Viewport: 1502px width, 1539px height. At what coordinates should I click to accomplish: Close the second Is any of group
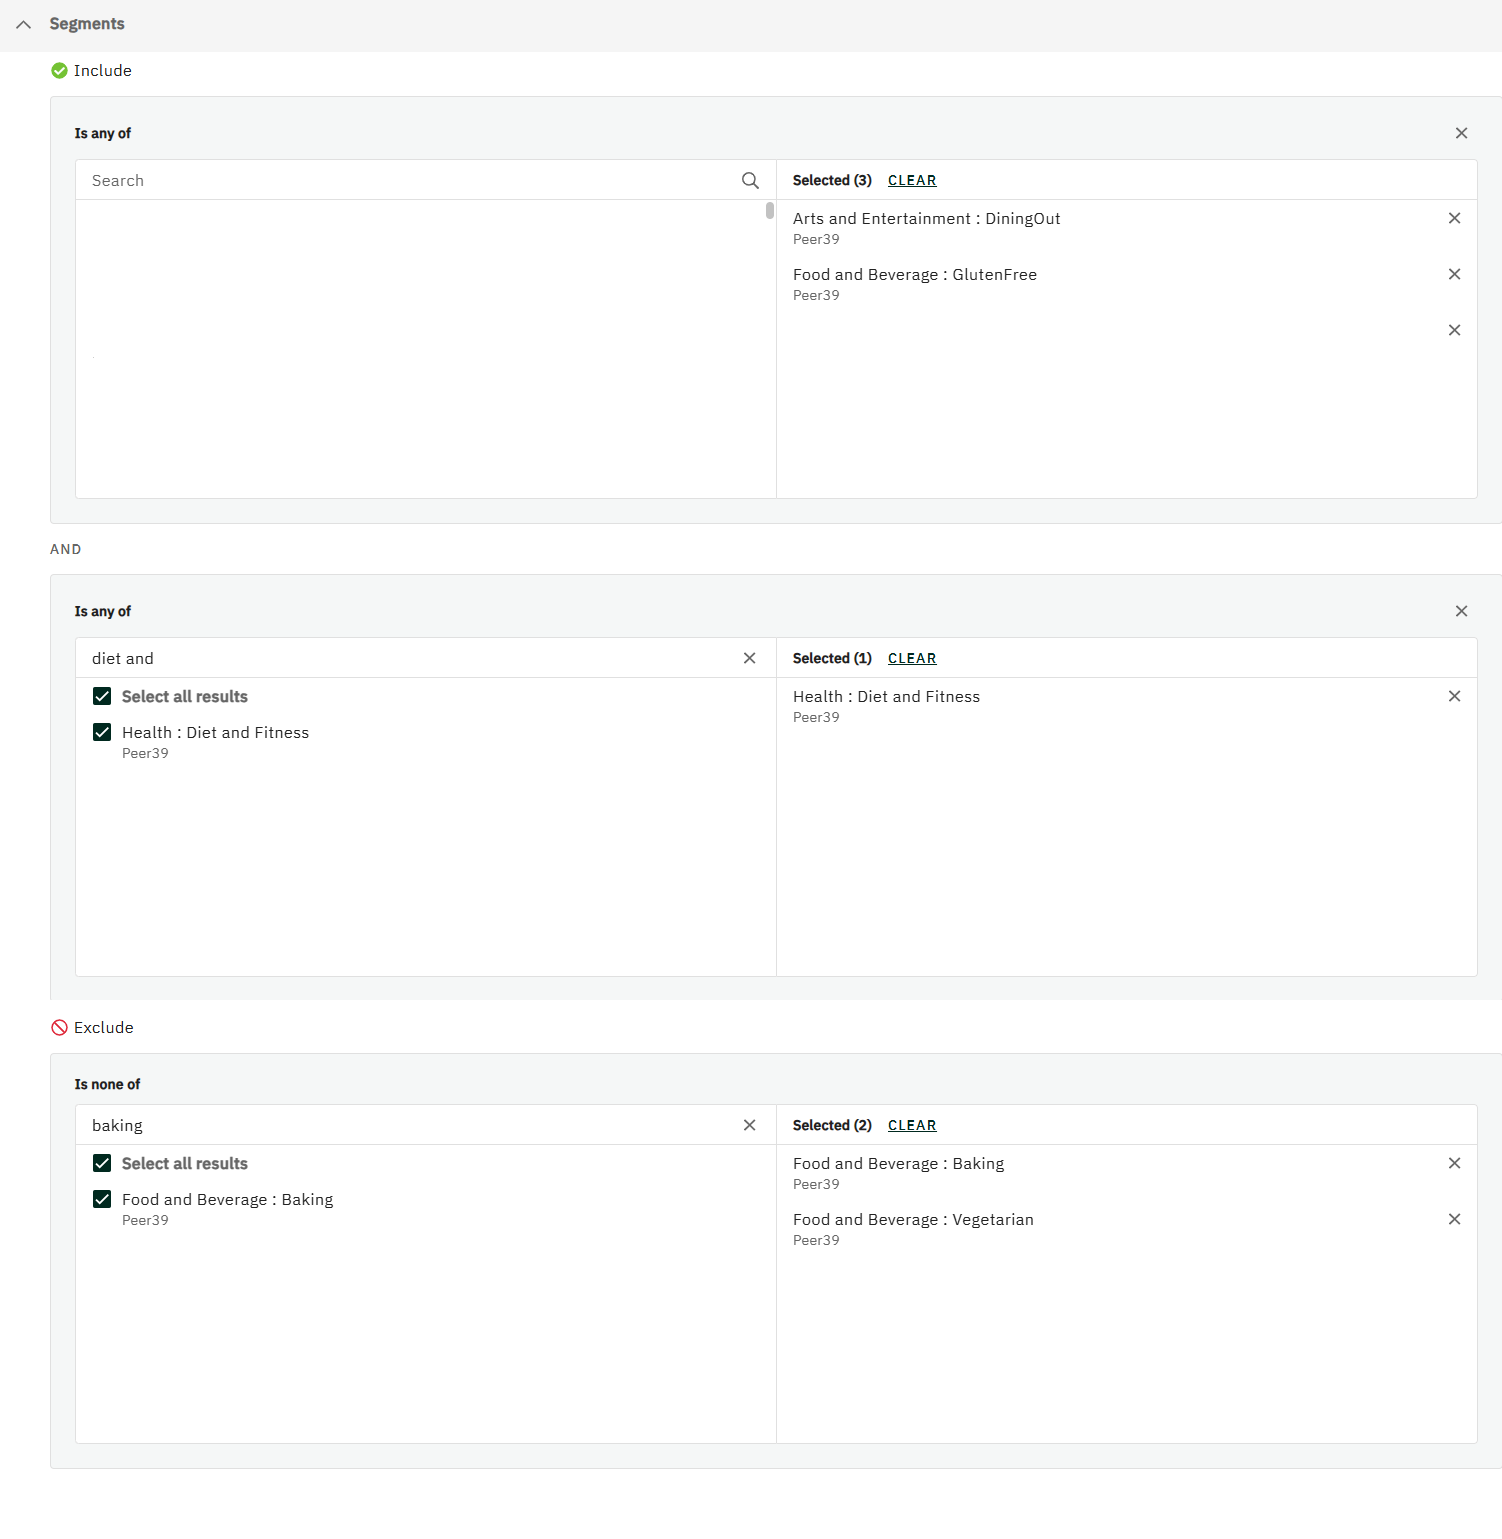(x=1461, y=611)
